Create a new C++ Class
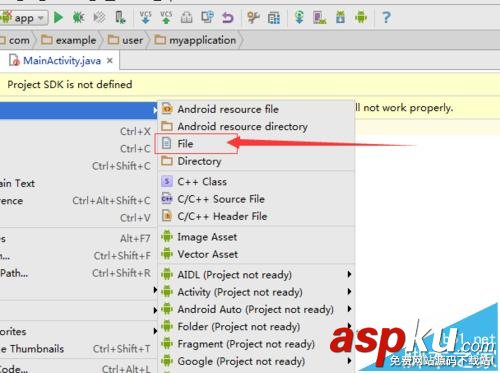Viewport: 500px width, 373px height. (256, 182)
